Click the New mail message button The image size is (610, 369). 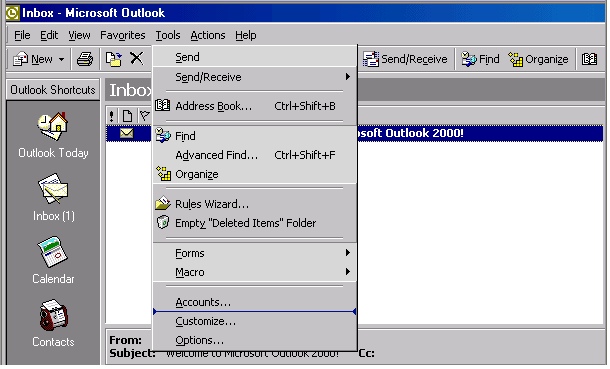tap(33, 59)
